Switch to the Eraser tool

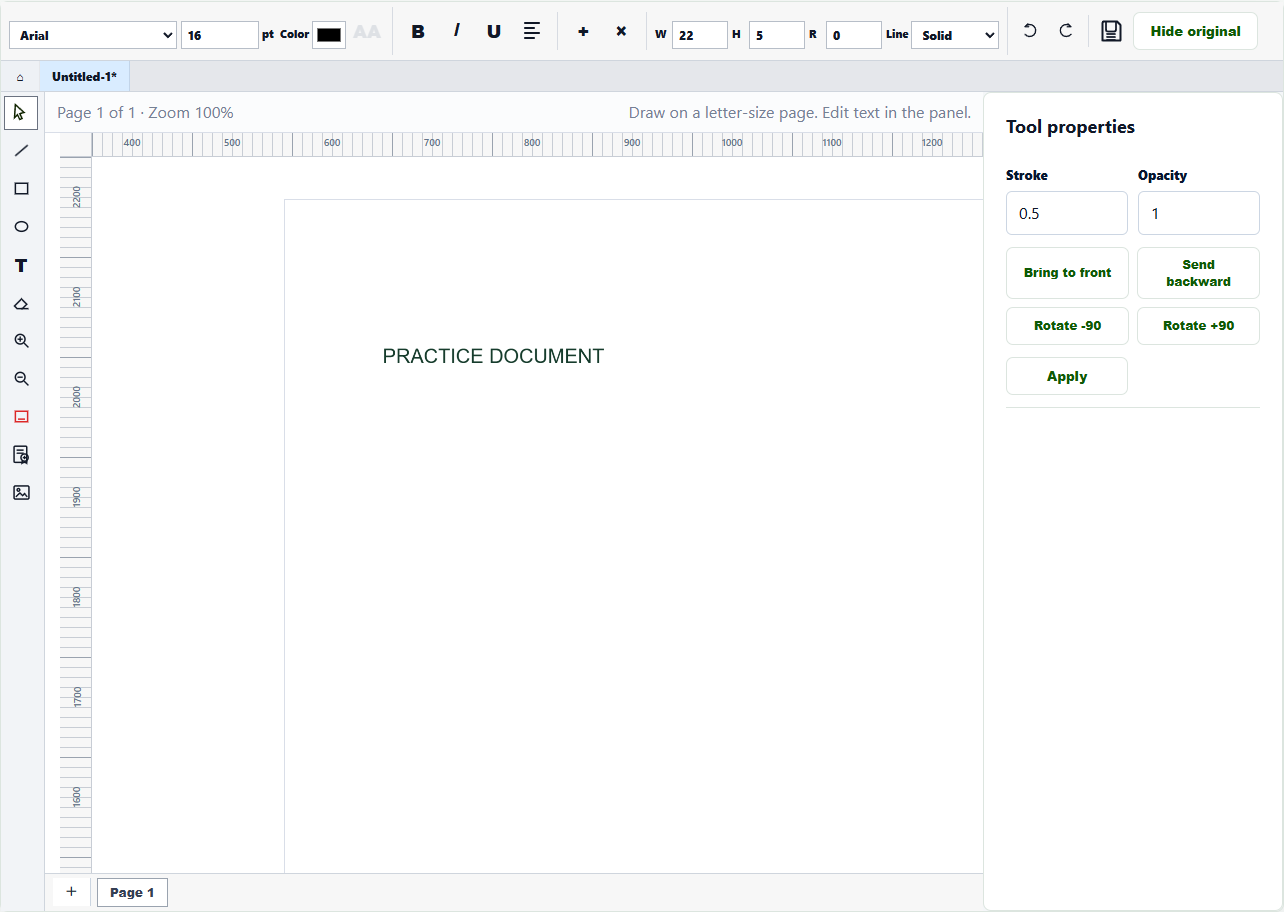[x=21, y=303]
